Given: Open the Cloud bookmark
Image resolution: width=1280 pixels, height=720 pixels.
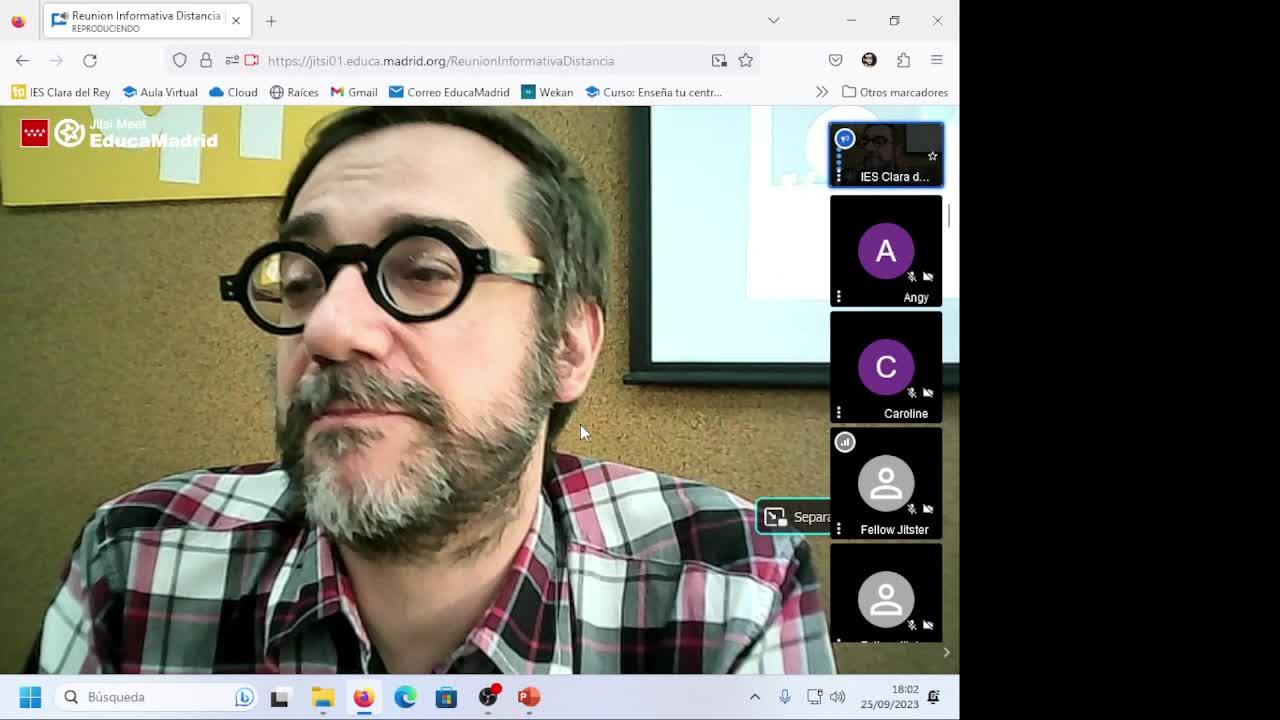Looking at the screenshot, I should (x=233, y=92).
